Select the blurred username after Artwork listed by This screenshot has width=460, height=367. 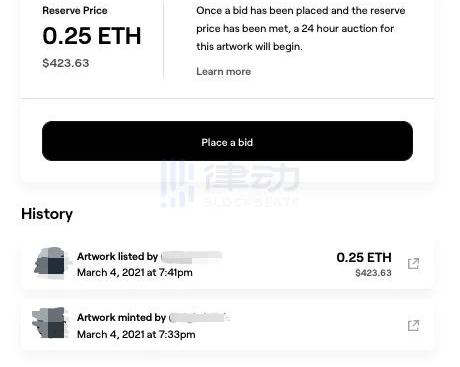pos(191,257)
